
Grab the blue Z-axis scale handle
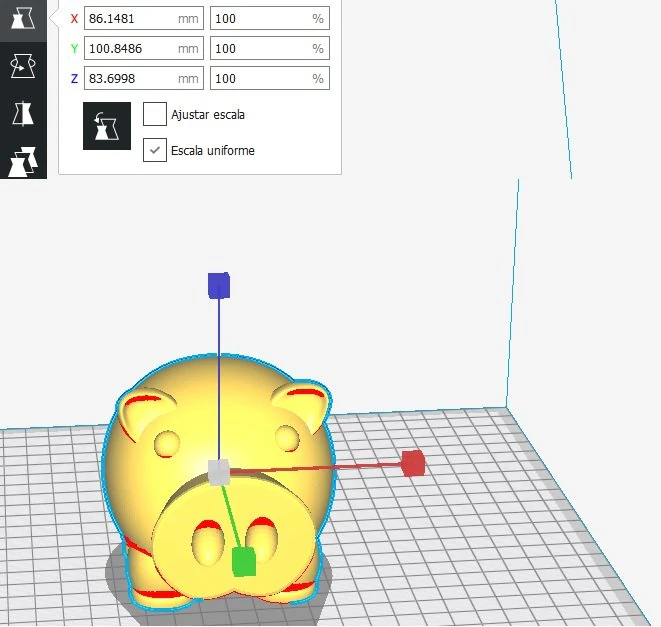point(219,285)
